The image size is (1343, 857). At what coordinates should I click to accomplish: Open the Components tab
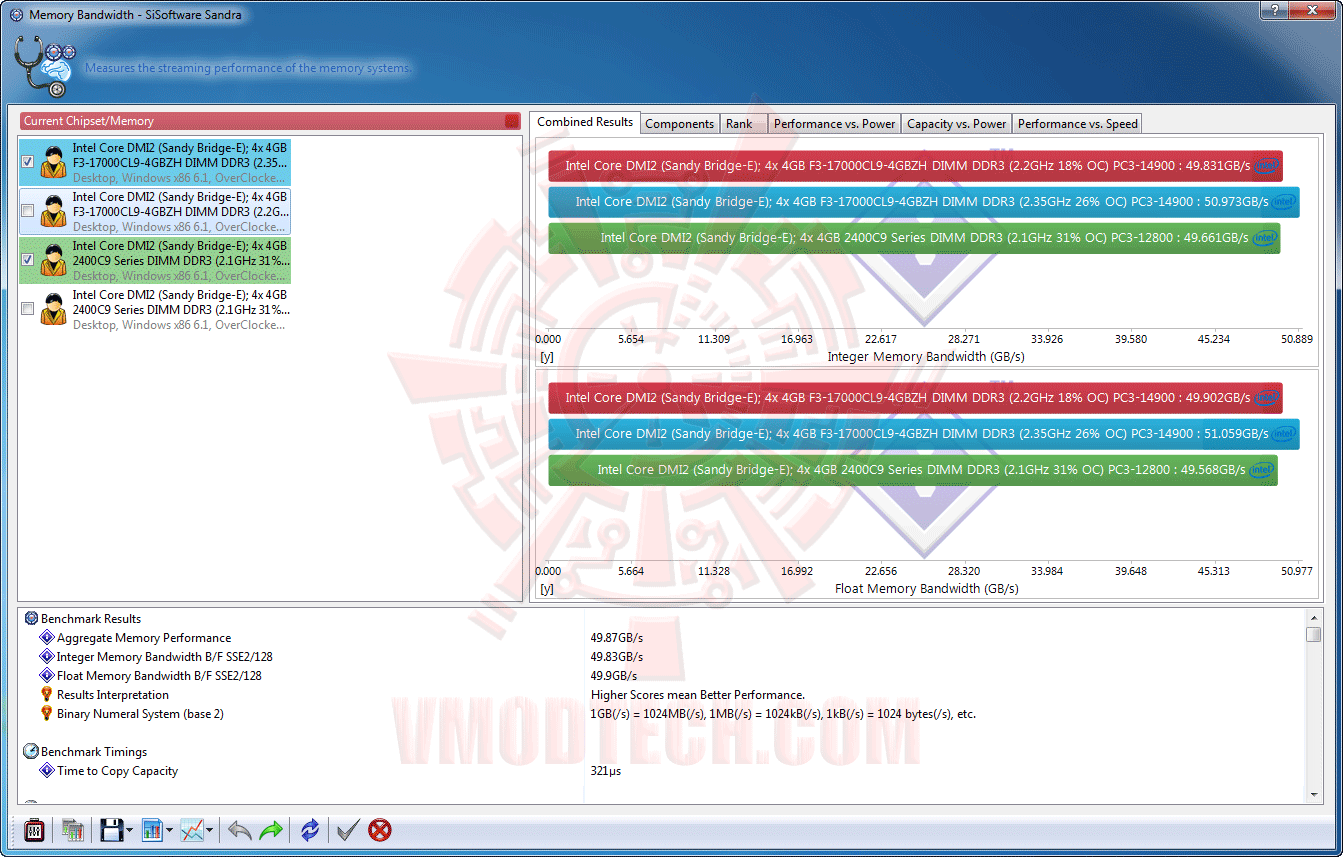tap(680, 124)
